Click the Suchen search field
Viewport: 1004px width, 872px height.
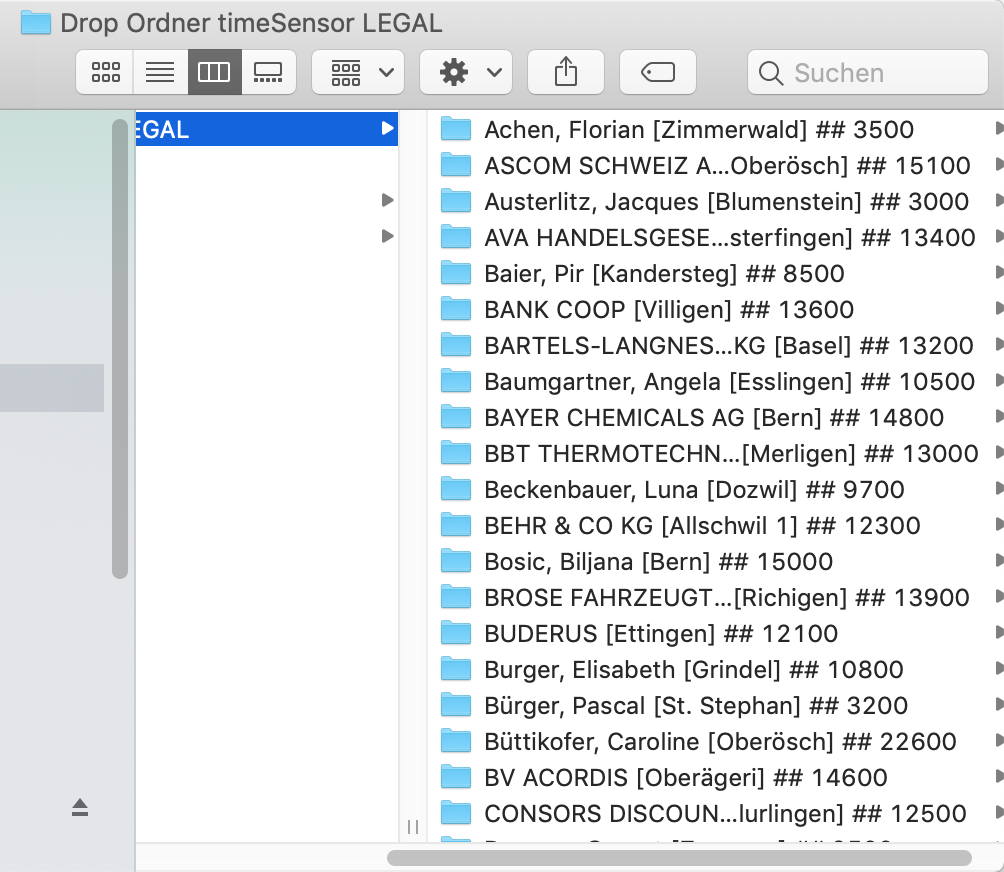[868, 72]
